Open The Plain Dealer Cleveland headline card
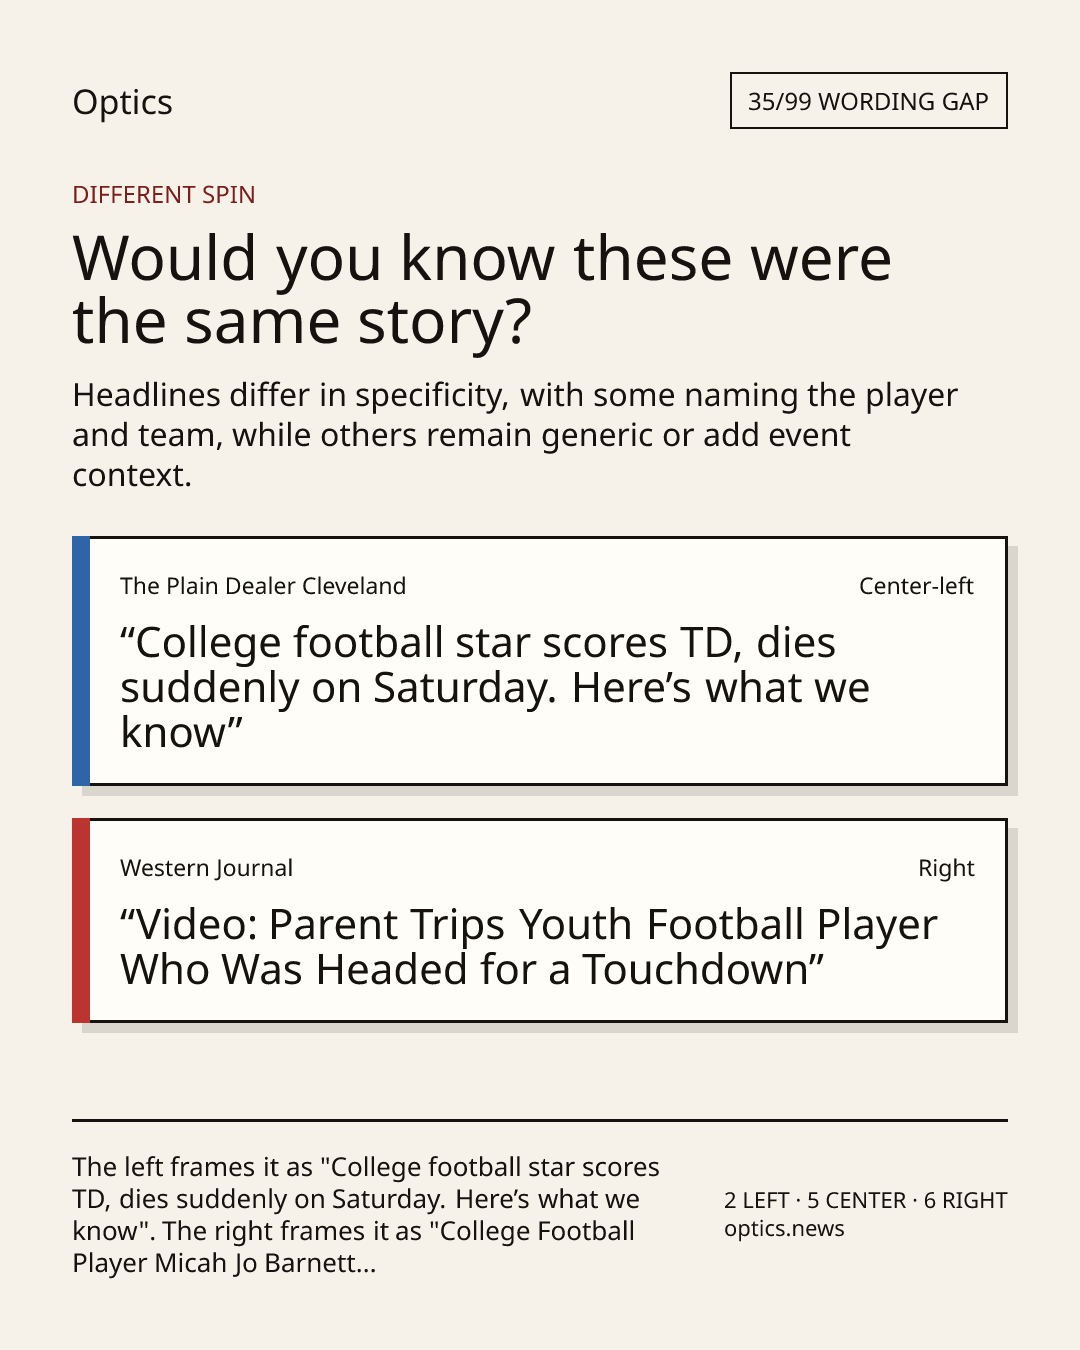The image size is (1080, 1350). (x=539, y=661)
